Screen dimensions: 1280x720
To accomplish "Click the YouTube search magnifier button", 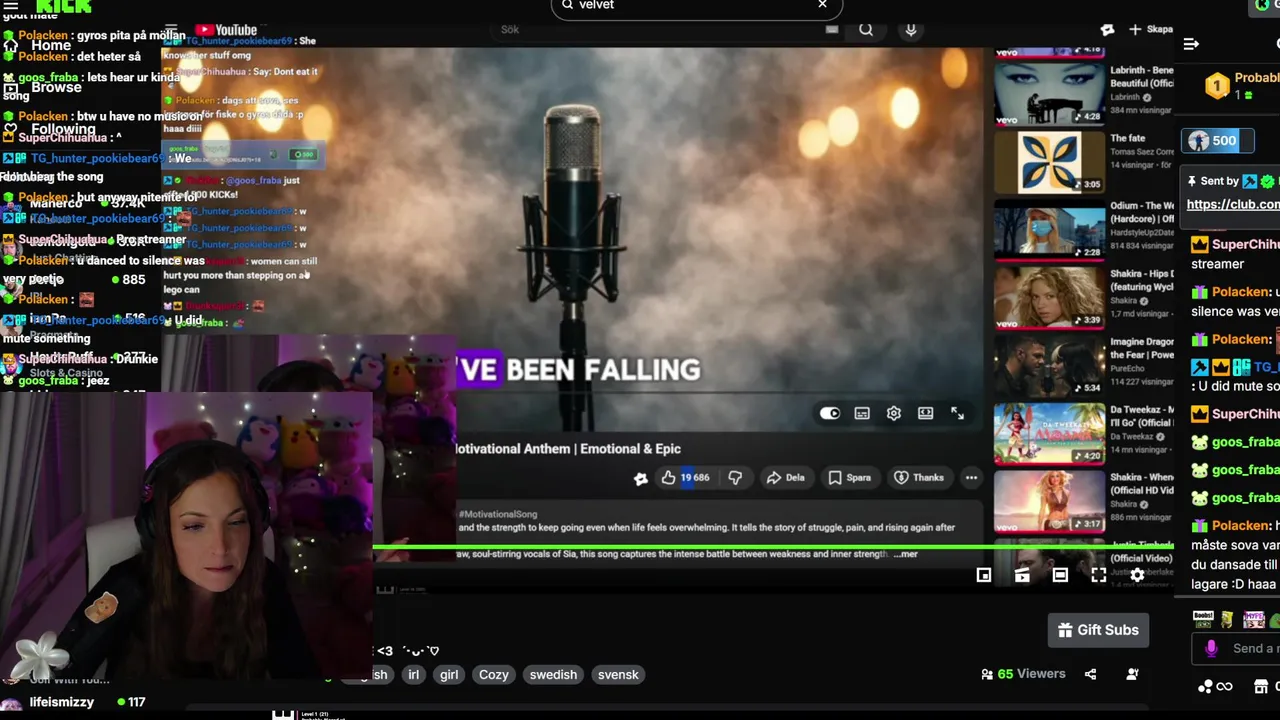I will 866,30.
